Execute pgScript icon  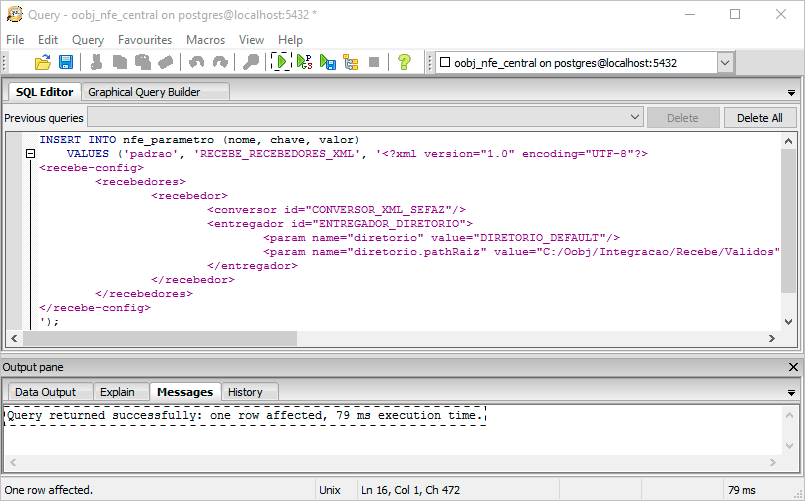click(x=304, y=63)
